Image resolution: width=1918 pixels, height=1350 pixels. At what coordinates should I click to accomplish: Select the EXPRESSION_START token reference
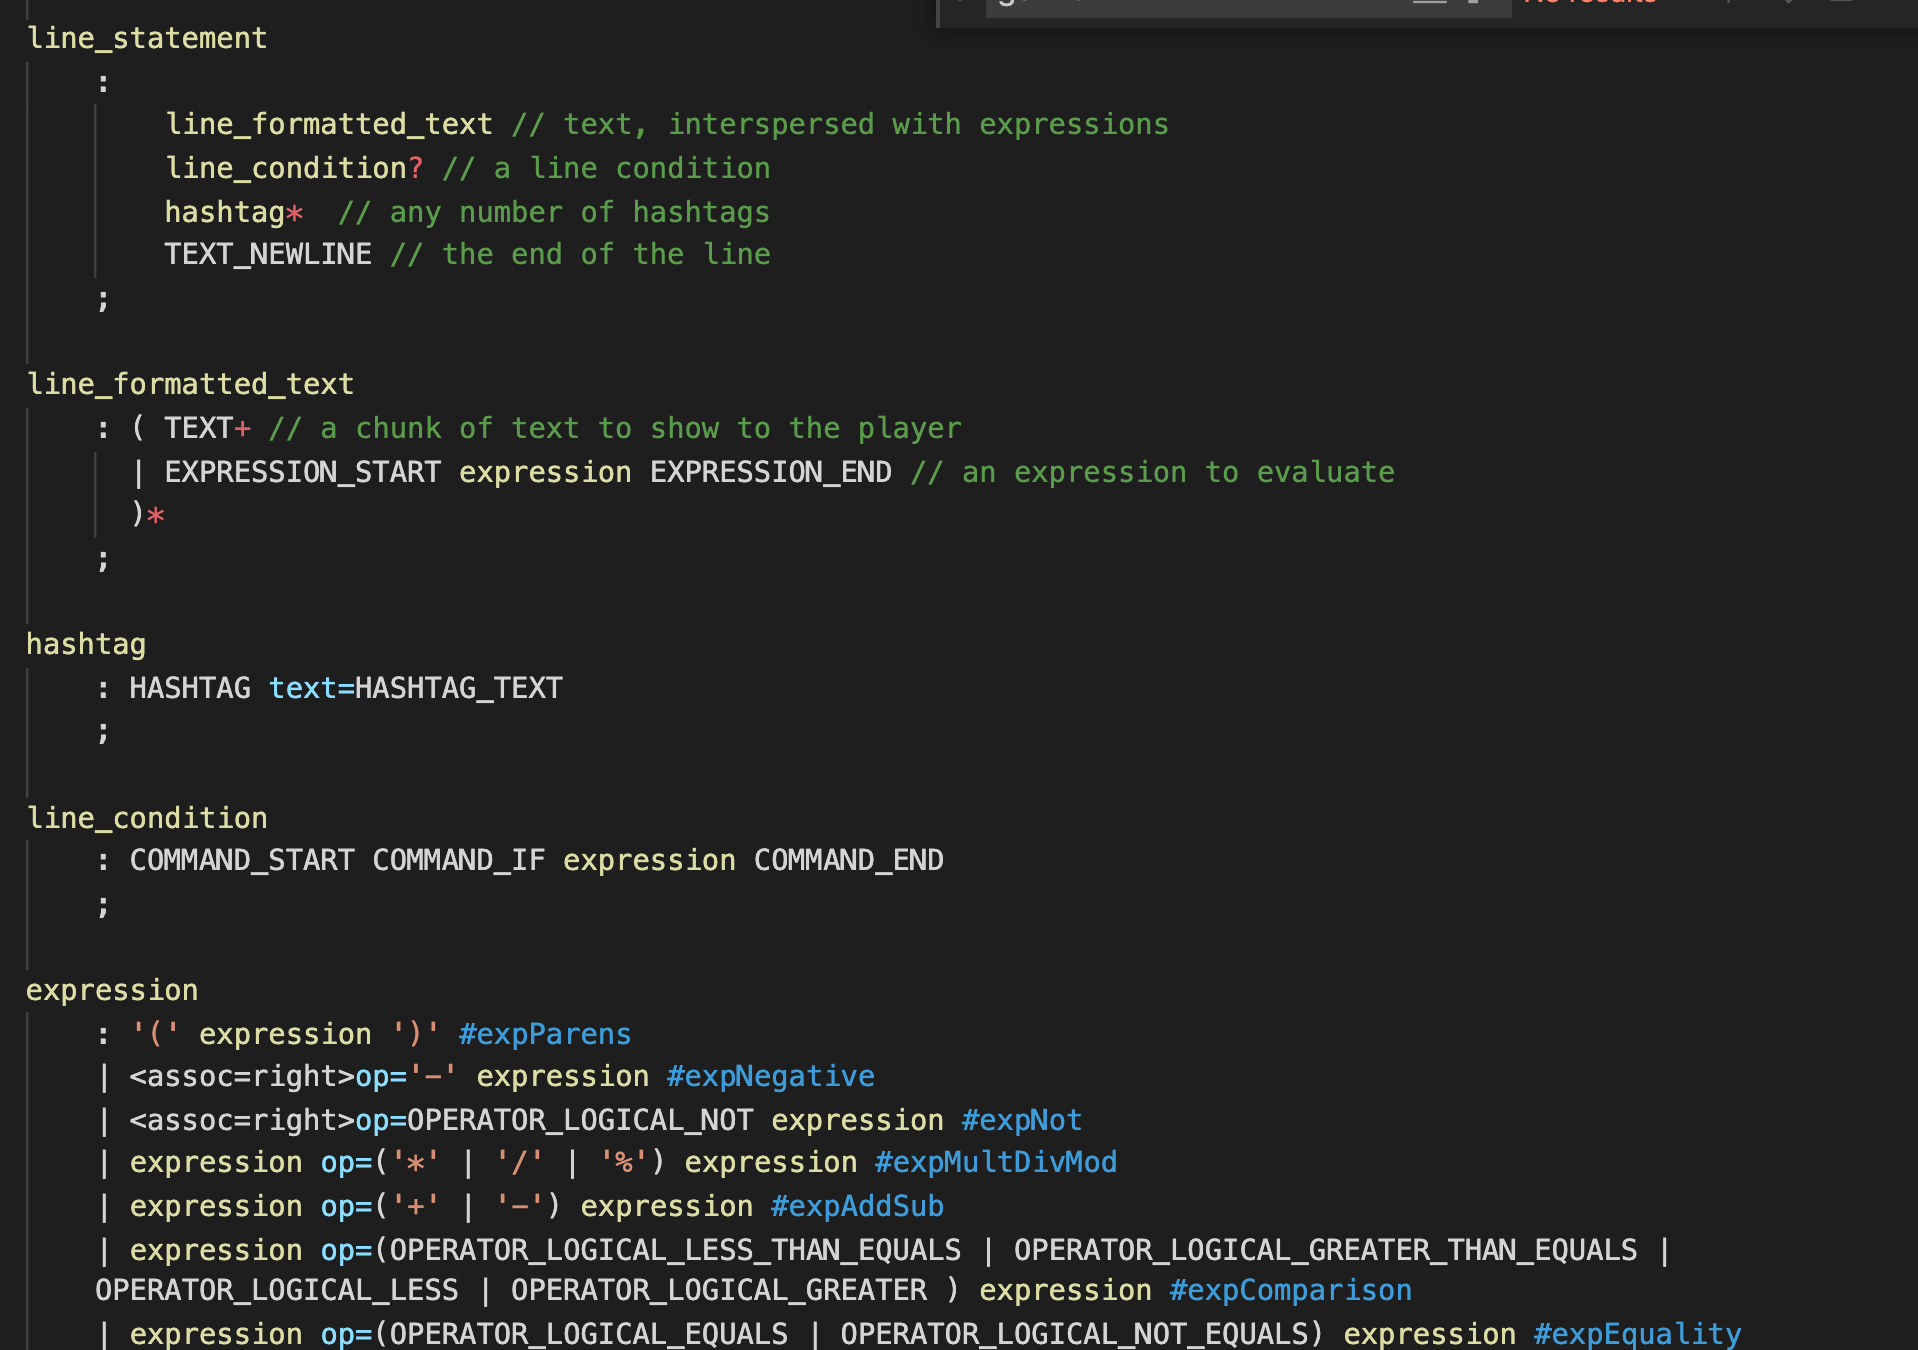(x=302, y=471)
